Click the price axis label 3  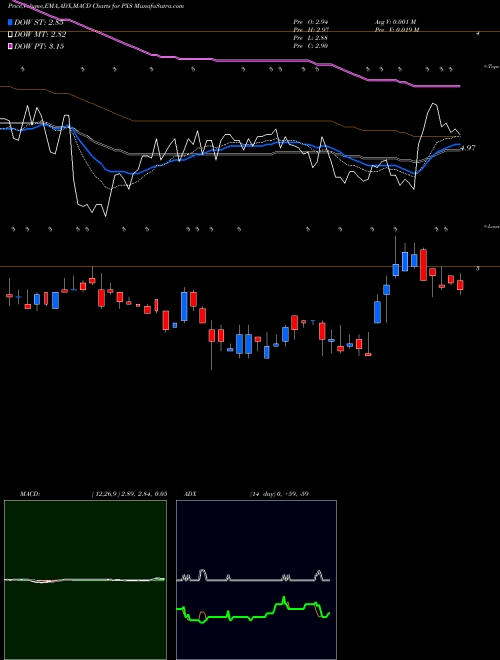point(477,268)
